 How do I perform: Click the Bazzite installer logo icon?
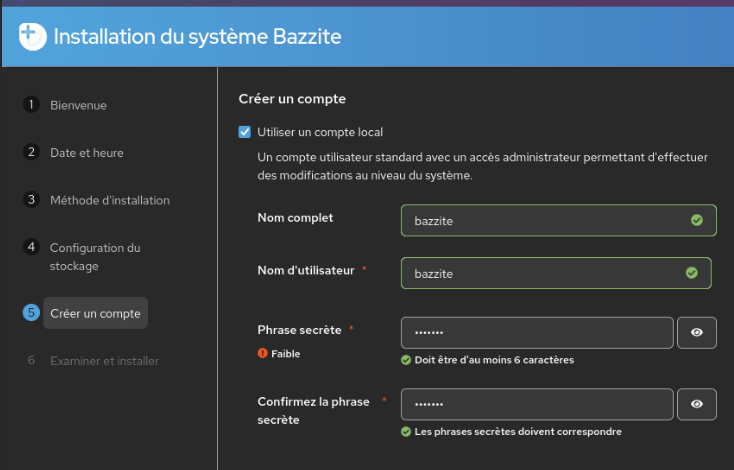coord(32,37)
